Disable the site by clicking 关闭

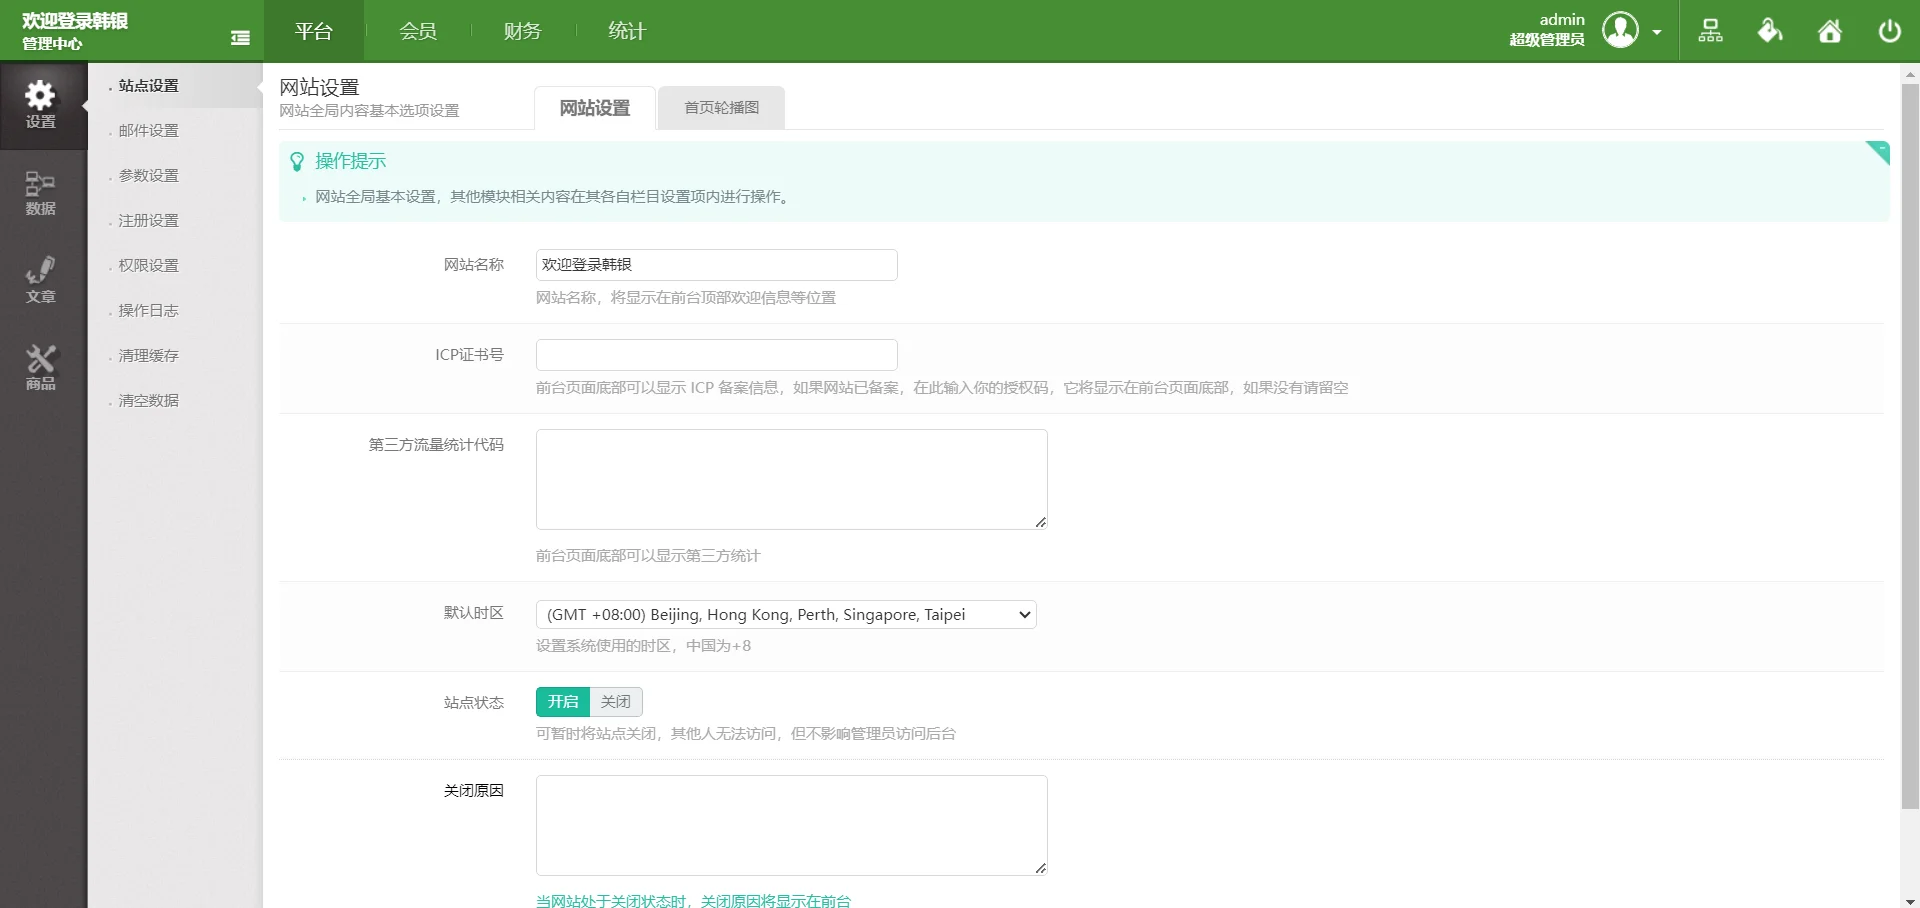[616, 701]
